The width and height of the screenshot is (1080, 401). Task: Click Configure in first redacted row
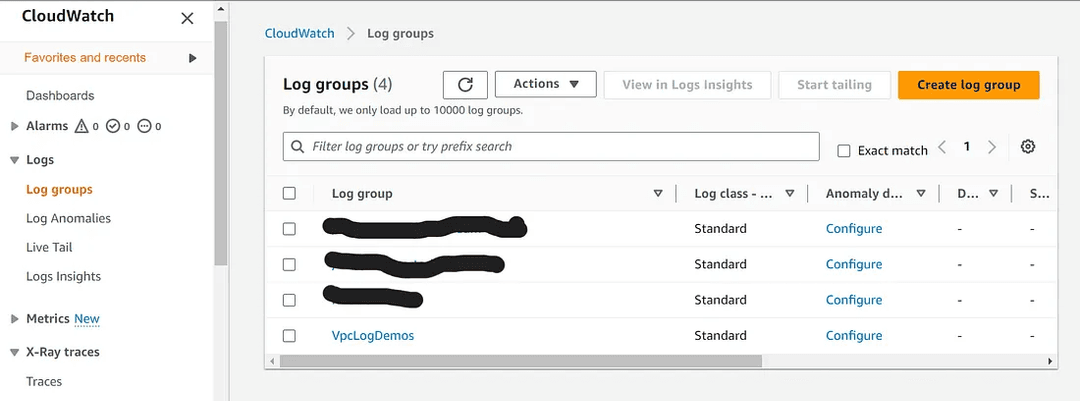click(x=854, y=229)
